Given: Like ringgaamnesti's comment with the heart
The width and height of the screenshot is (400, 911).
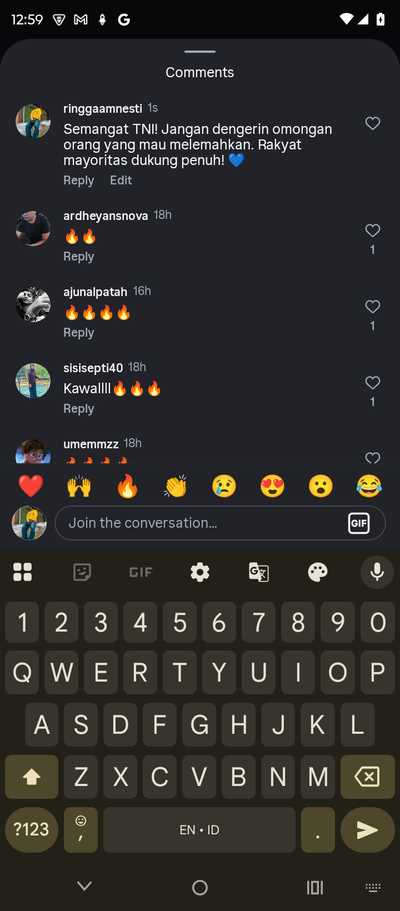Looking at the screenshot, I should tap(373, 123).
